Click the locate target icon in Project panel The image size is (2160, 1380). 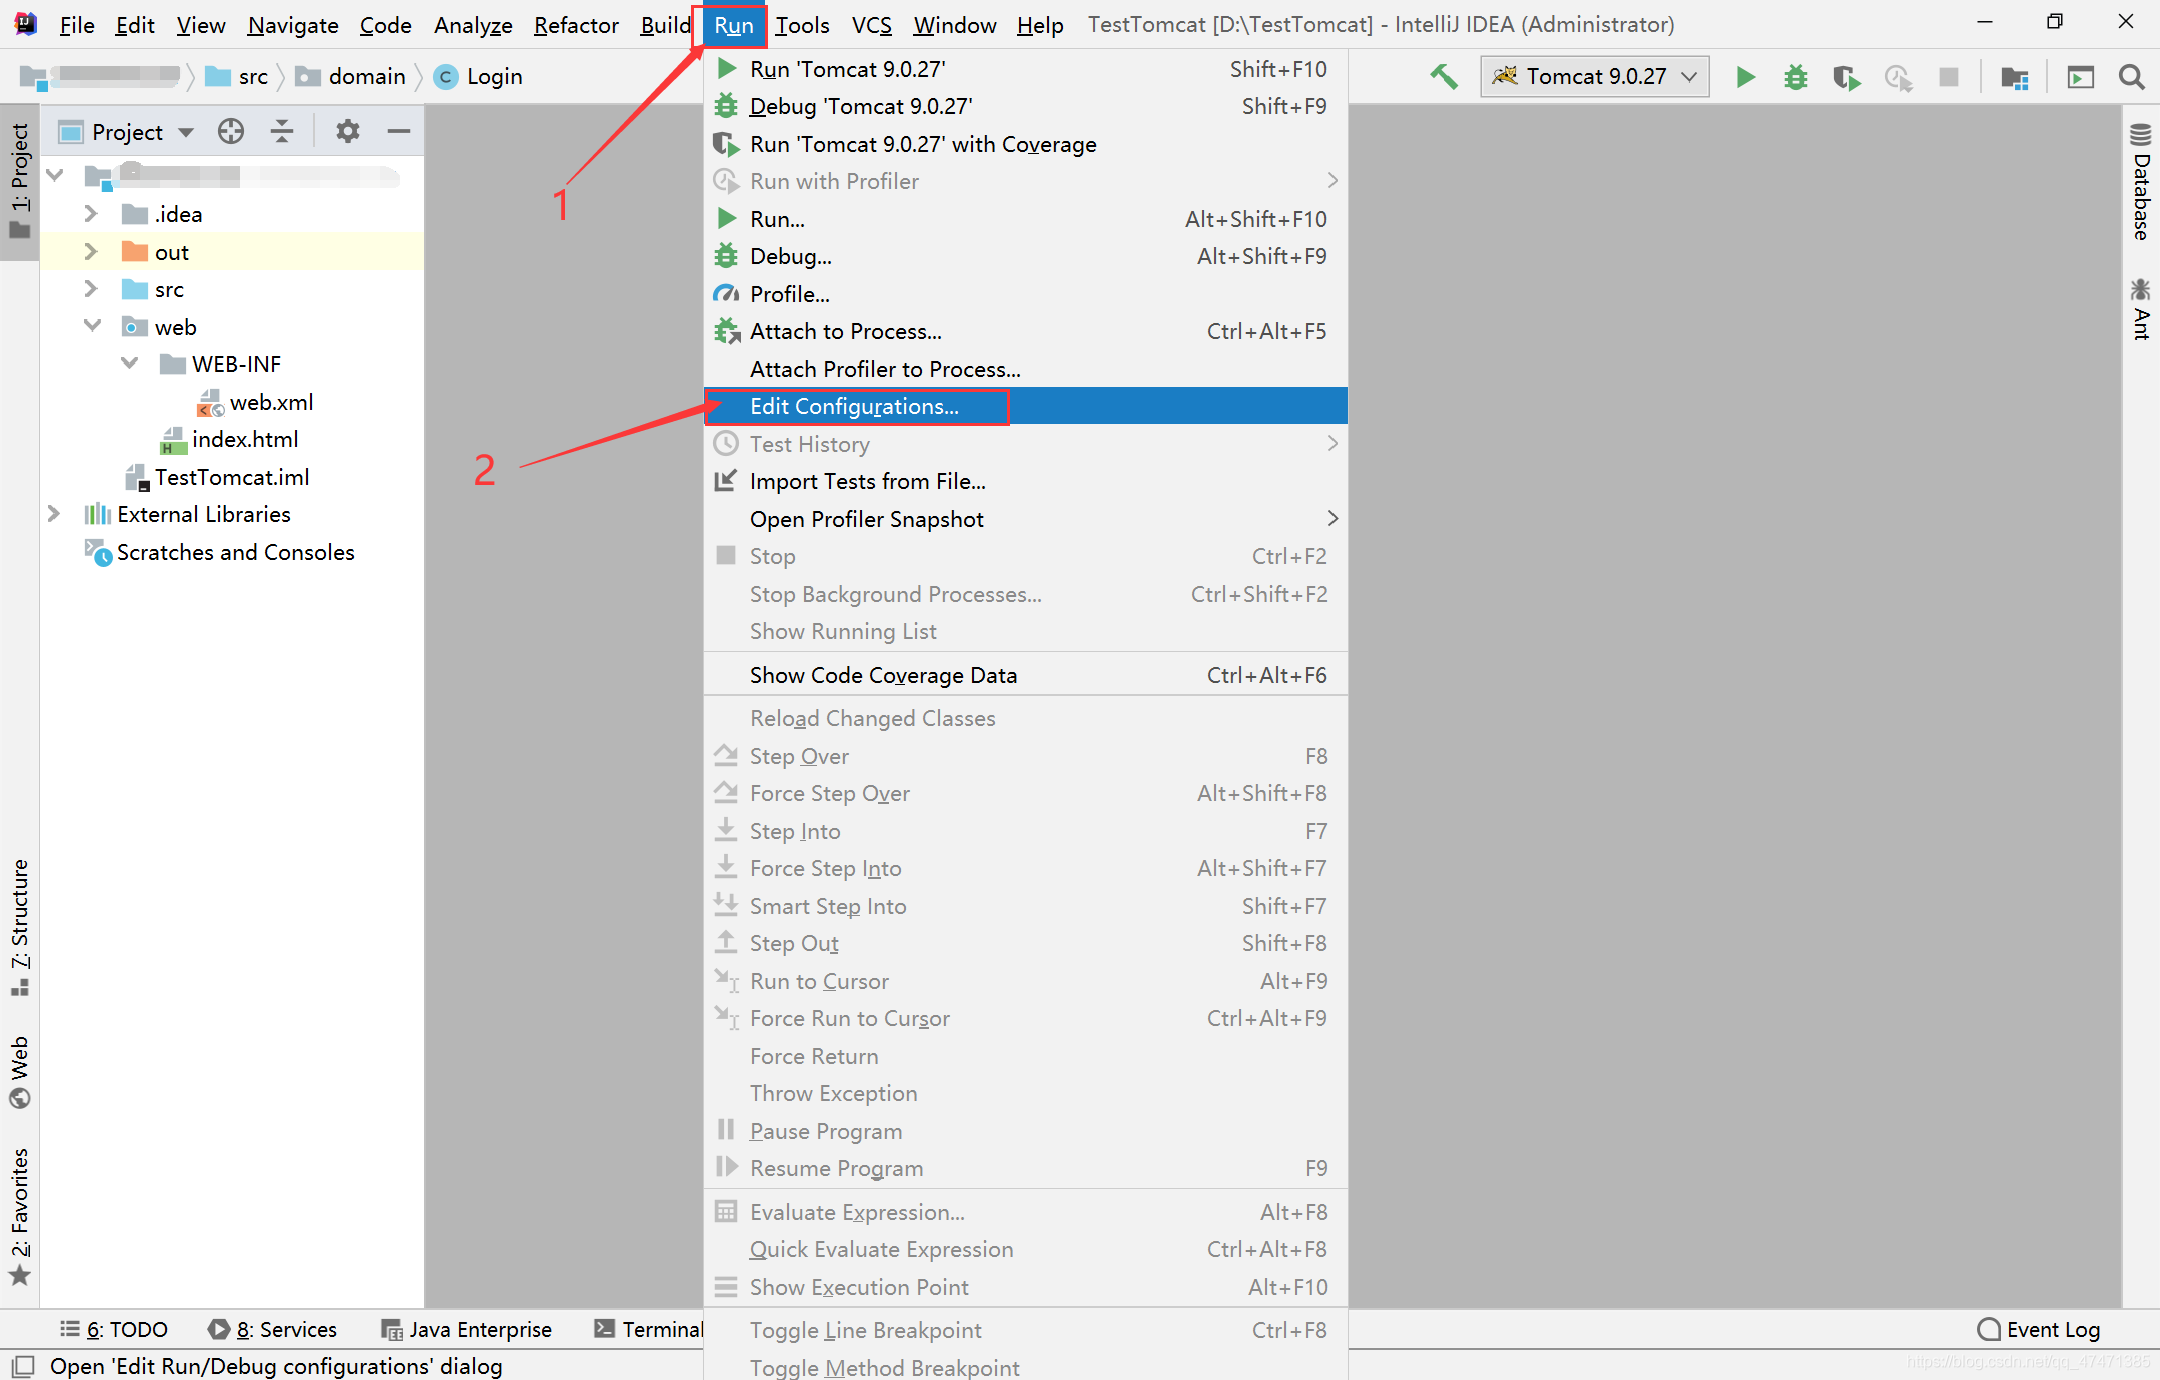click(231, 131)
